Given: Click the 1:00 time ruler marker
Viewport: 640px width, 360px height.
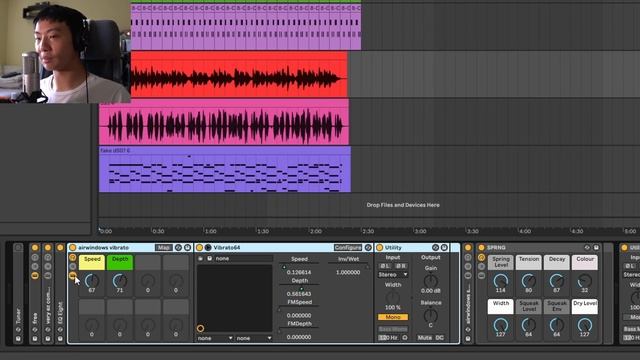Looking at the screenshot, I should (x=211, y=231).
